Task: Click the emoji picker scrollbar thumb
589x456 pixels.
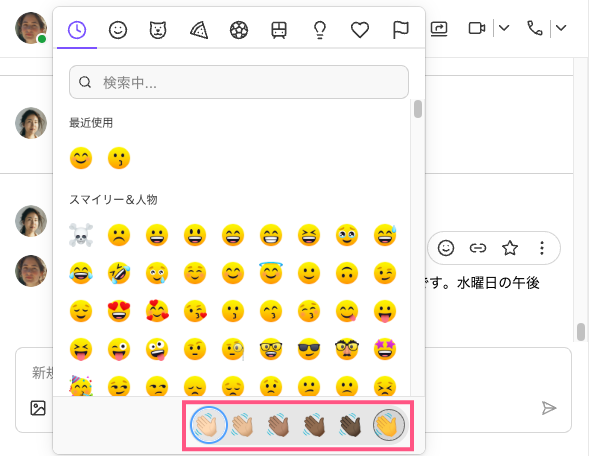Action: [x=418, y=109]
